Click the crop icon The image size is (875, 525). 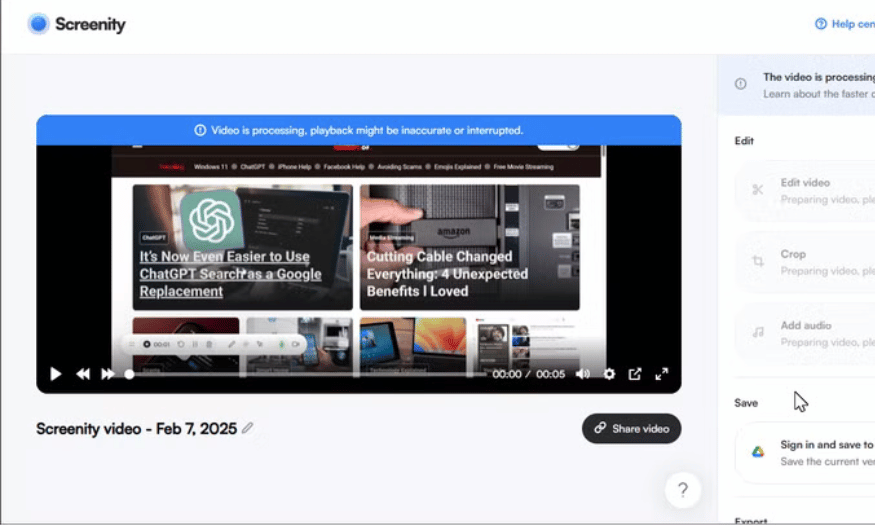click(x=758, y=261)
